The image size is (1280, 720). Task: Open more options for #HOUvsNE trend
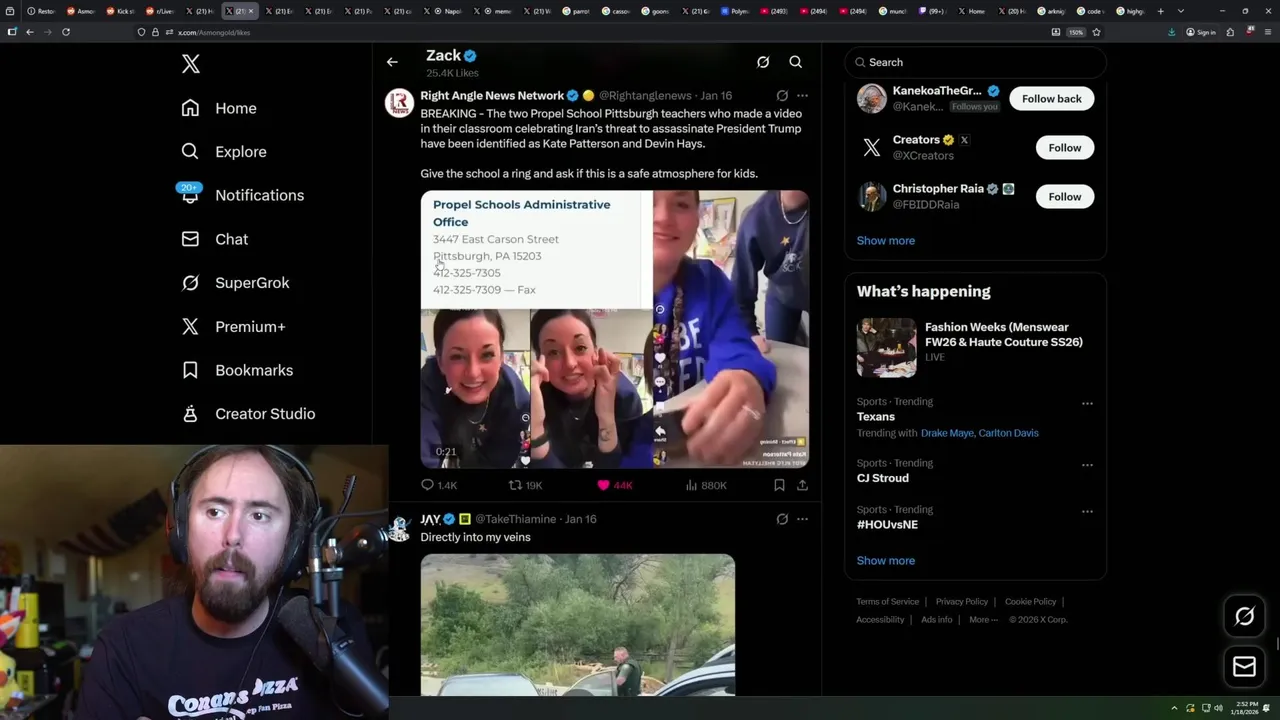click(1087, 511)
